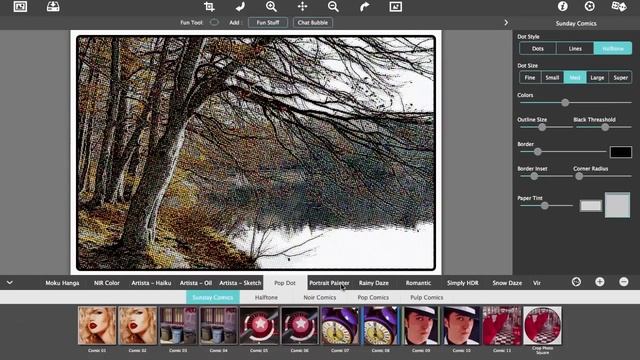Apply the Comic 05 preset thumbnail
Viewport: 640px width, 360px height.
coord(259,326)
